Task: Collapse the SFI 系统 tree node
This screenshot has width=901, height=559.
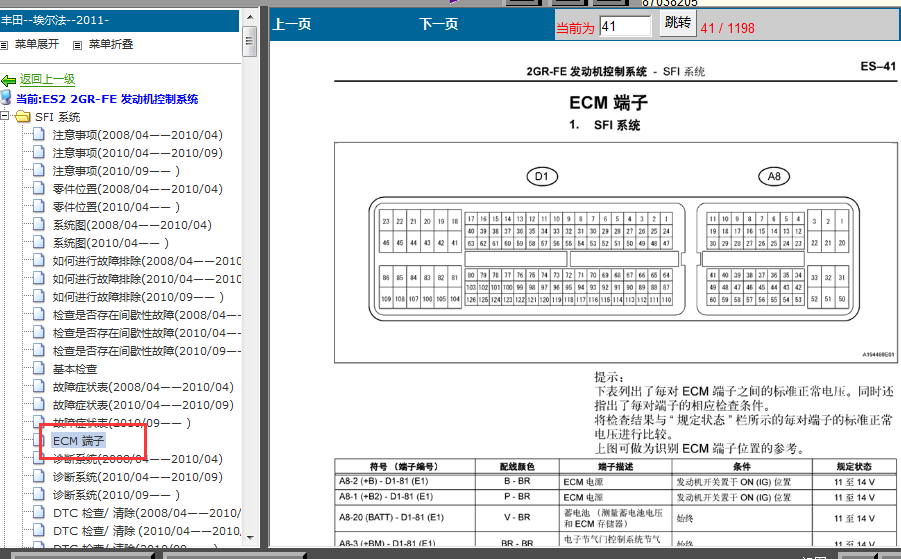Action: point(5,115)
